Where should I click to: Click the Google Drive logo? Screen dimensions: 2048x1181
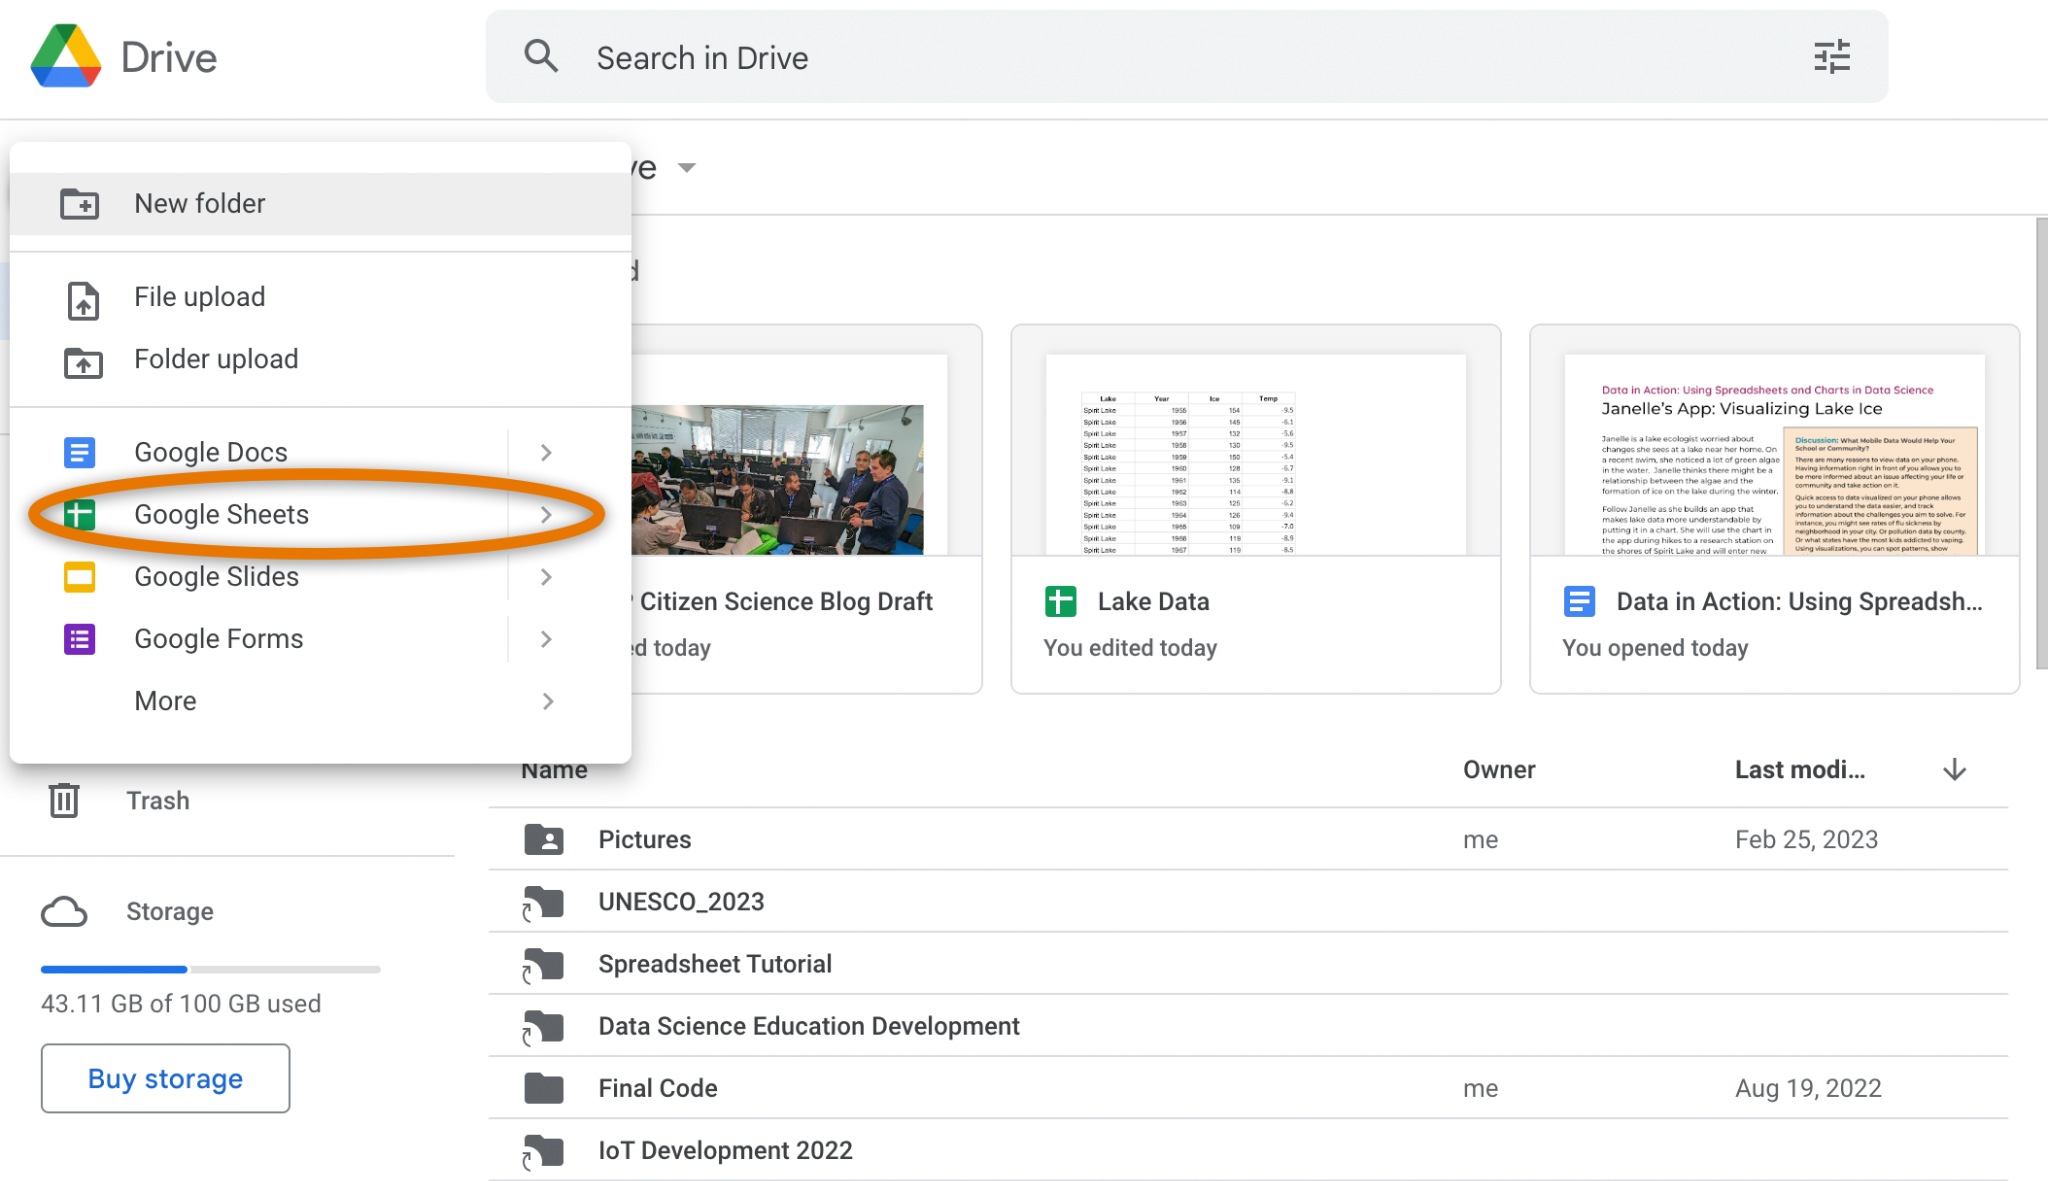(66, 56)
